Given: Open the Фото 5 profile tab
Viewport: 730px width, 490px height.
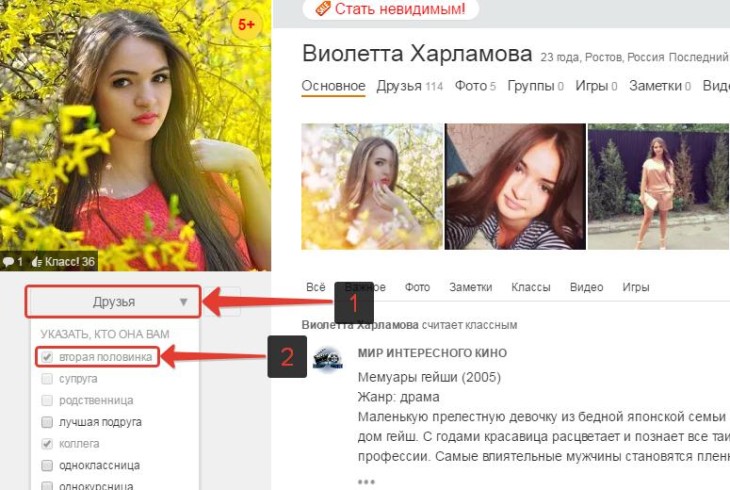Looking at the screenshot, I should (475, 86).
